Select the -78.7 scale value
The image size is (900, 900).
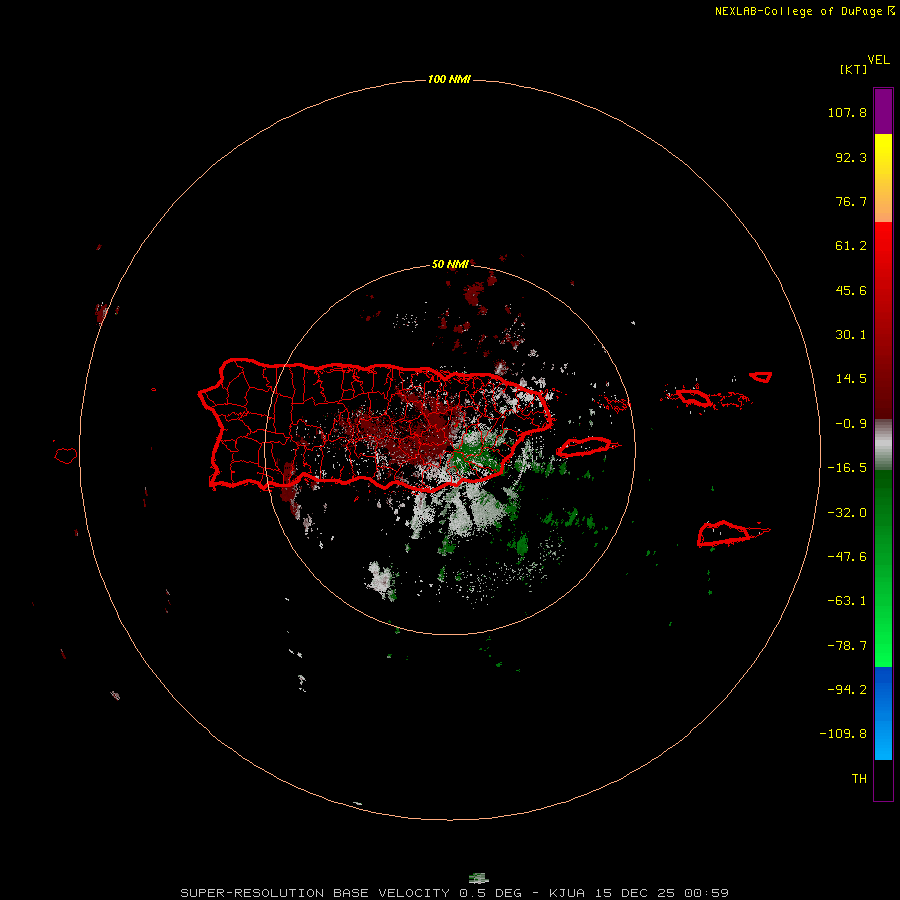click(x=847, y=646)
